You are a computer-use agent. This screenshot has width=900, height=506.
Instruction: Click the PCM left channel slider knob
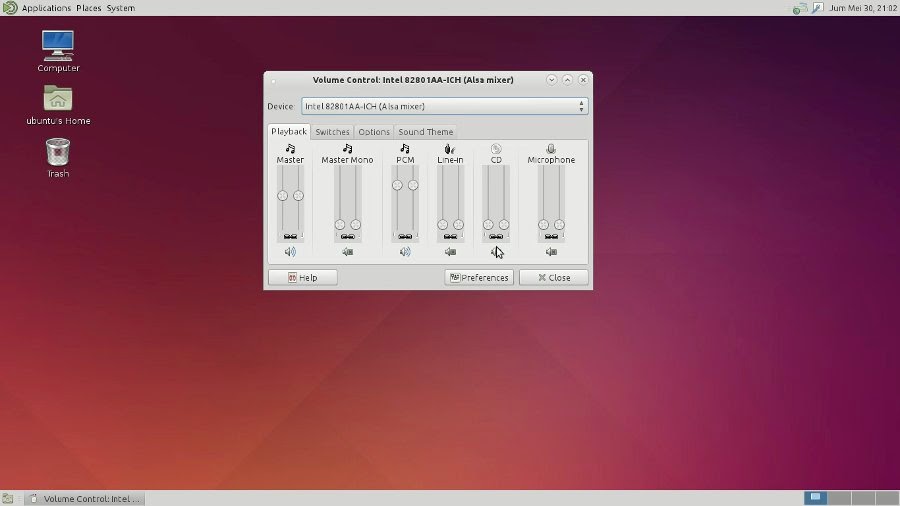coord(397,185)
